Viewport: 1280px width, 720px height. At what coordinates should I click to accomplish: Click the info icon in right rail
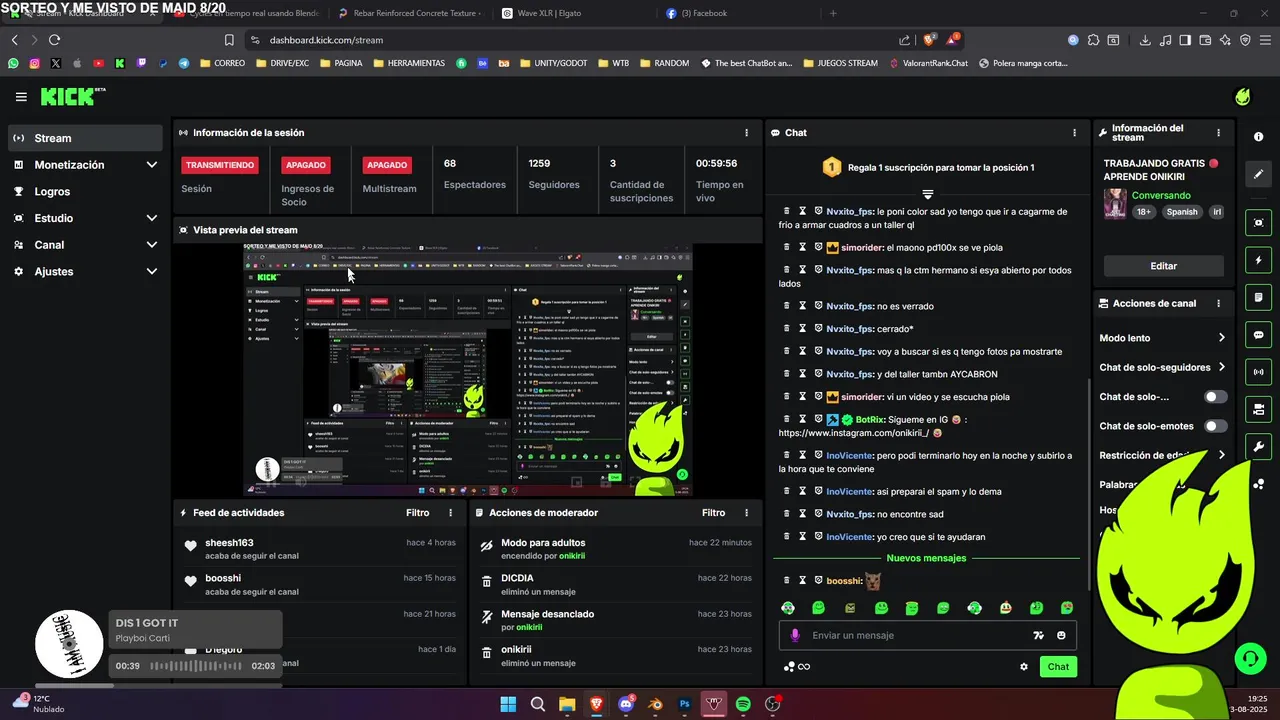click(x=1258, y=137)
